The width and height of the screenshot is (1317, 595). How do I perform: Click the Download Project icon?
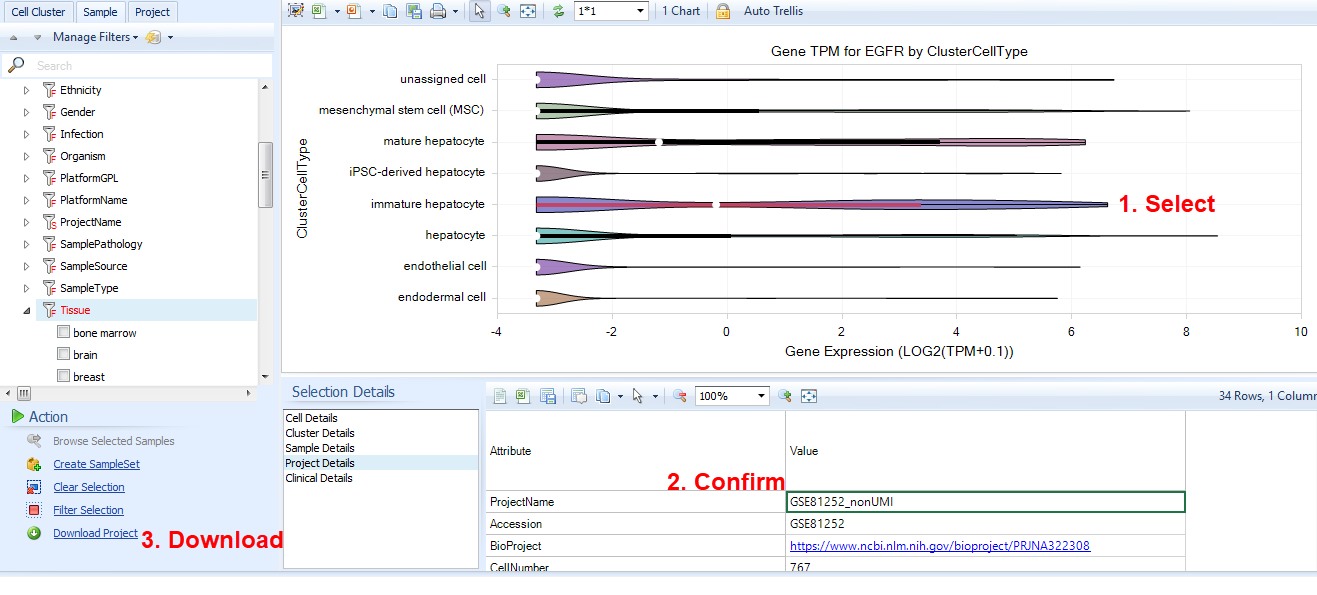[34, 533]
